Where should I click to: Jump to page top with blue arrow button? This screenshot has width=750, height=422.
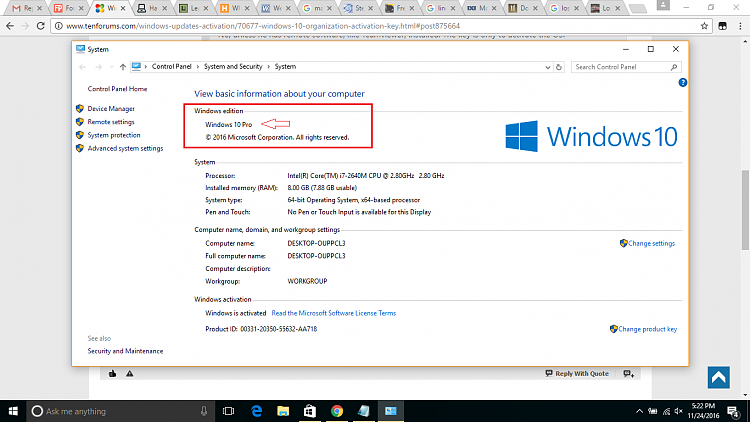point(718,378)
